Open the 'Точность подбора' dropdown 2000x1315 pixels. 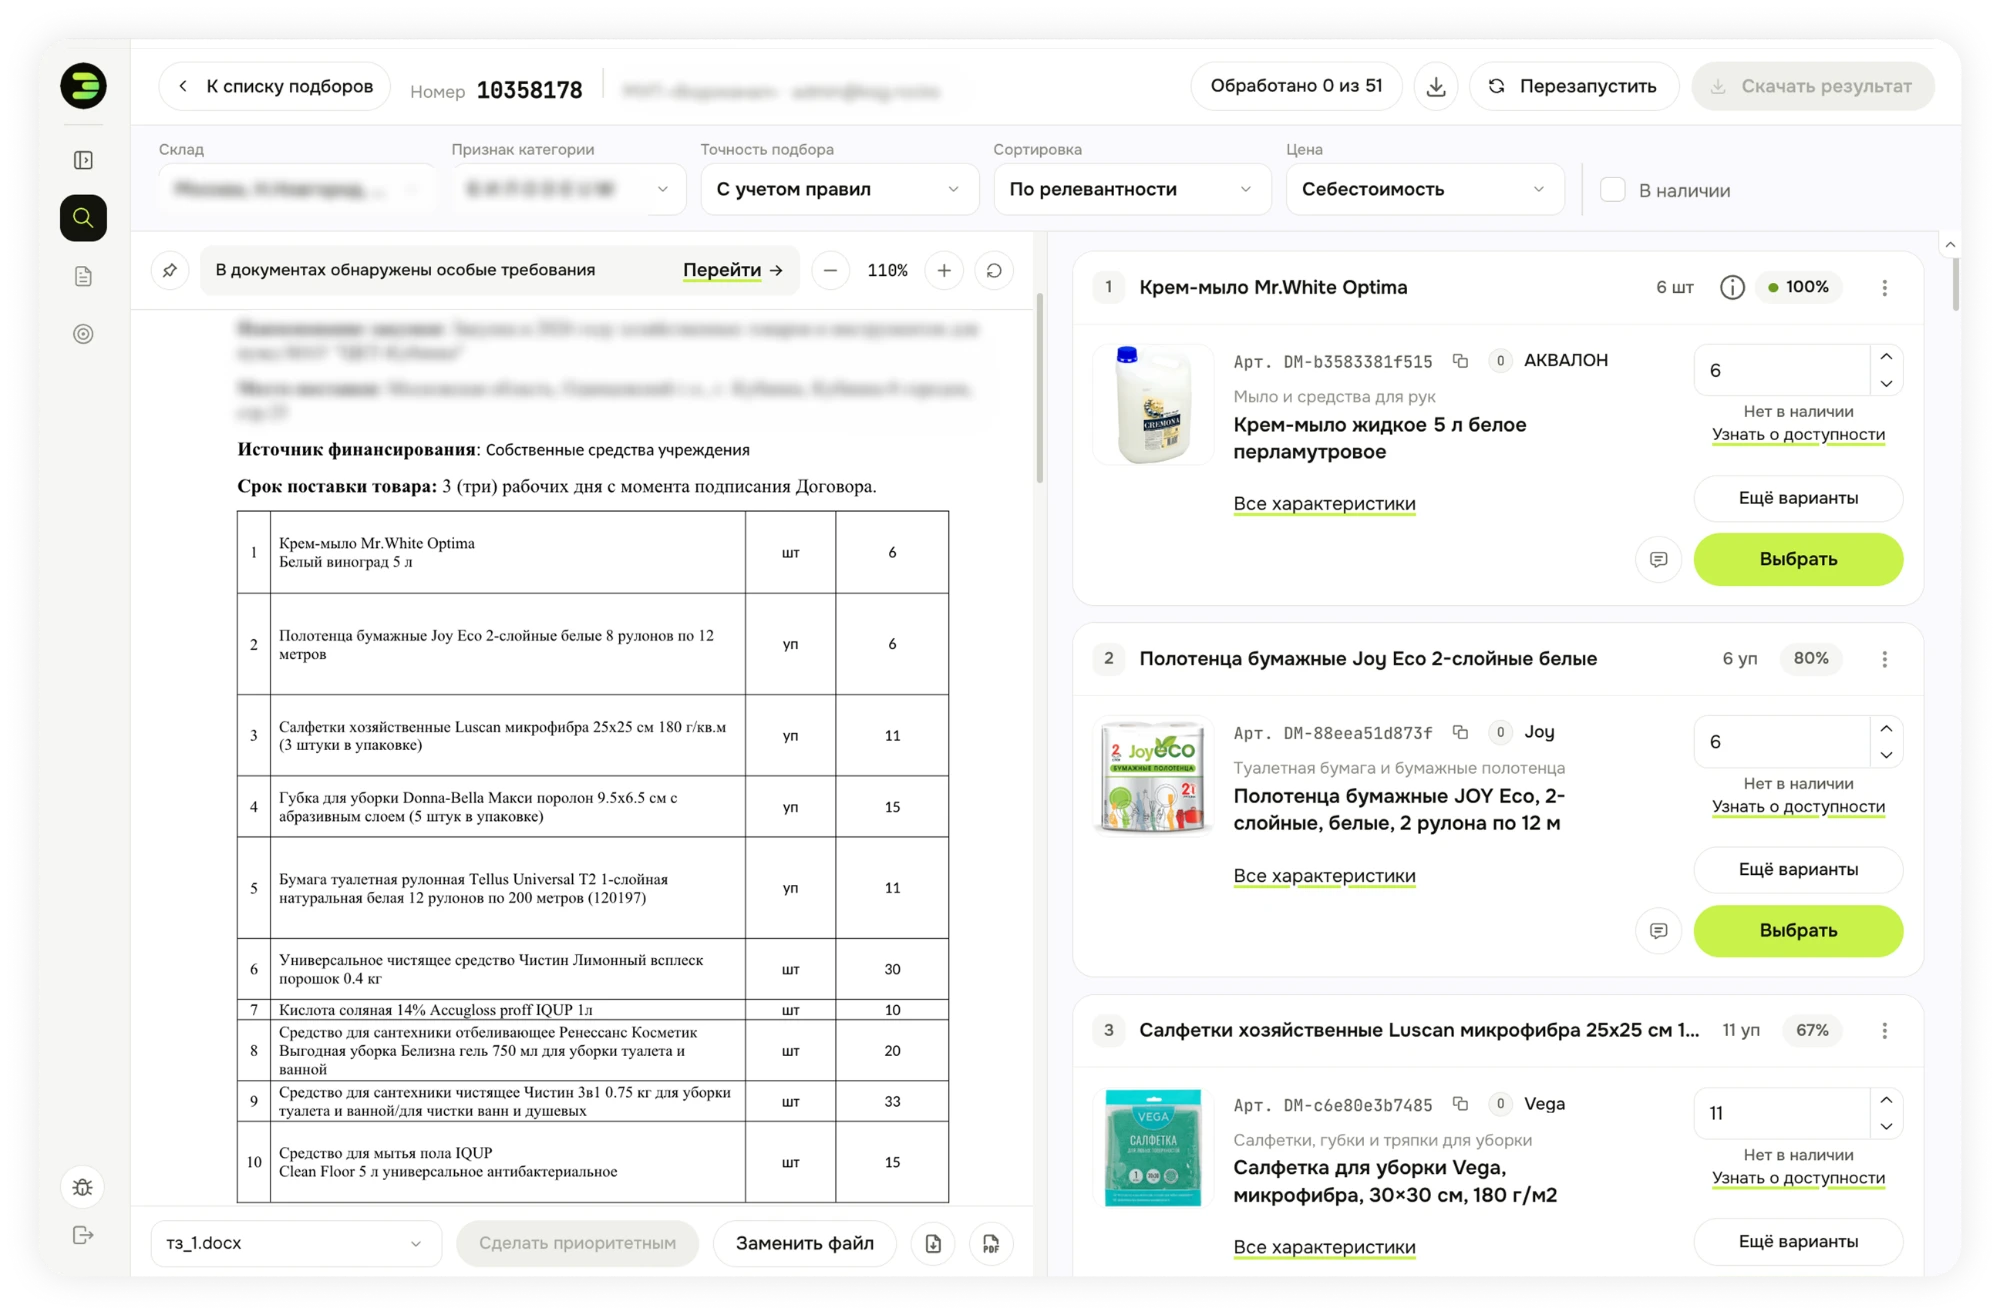click(838, 189)
